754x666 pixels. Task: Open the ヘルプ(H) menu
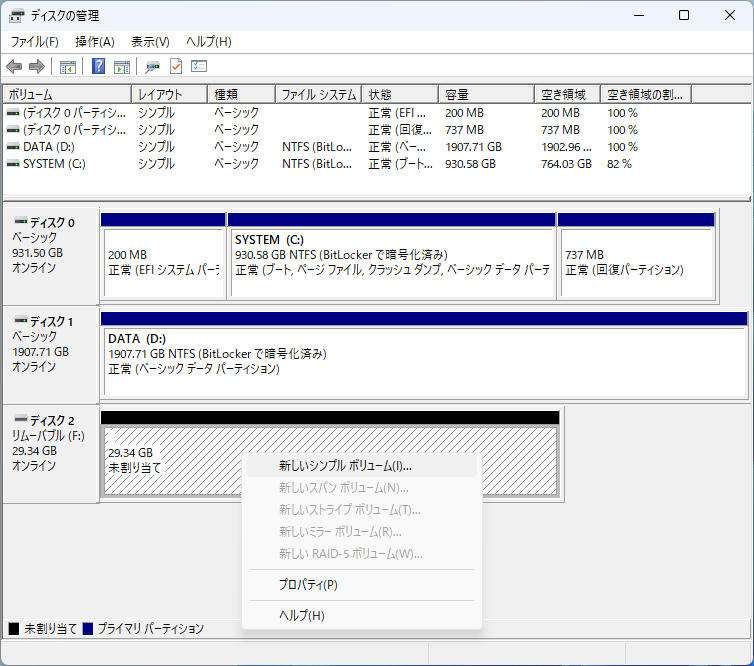(208, 42)
